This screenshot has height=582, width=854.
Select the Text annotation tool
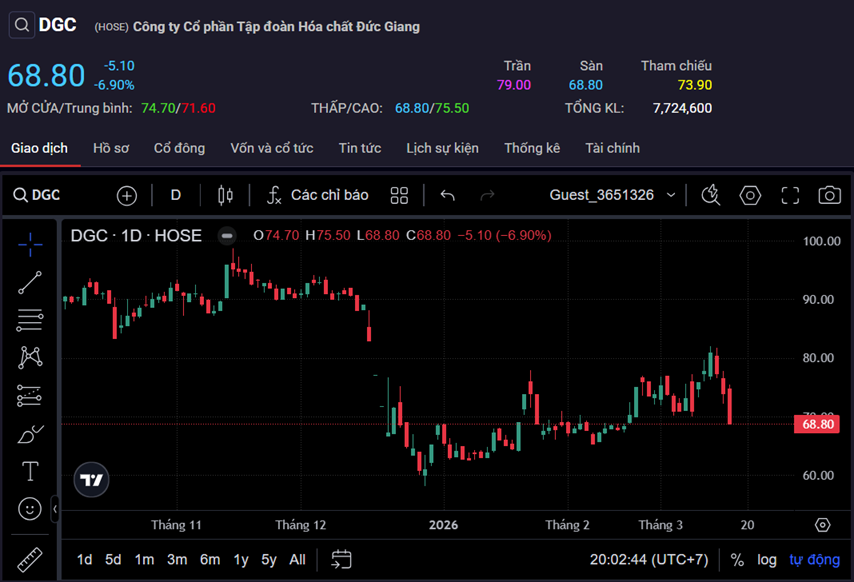pyautogui.click(x=30, y=471)
